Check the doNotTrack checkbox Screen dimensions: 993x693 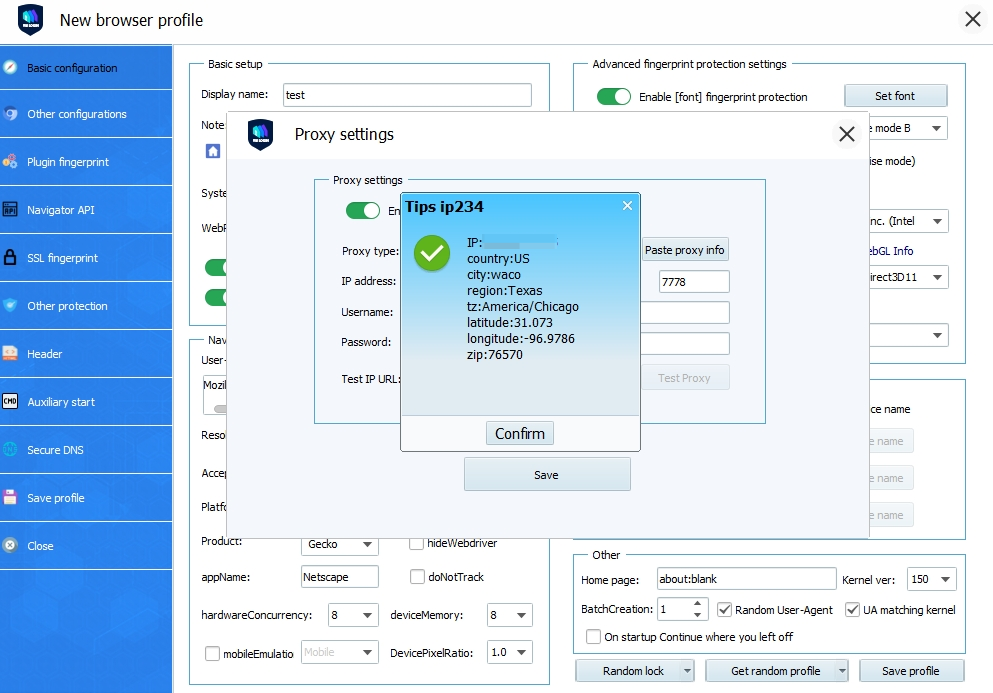coord(417,576)
